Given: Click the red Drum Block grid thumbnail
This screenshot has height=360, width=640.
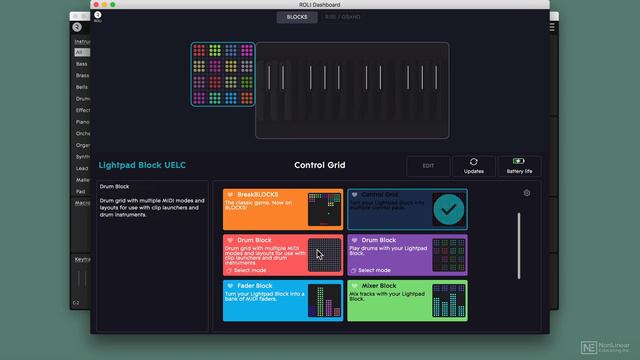Looking at the screenshot, I should (324, 255).
